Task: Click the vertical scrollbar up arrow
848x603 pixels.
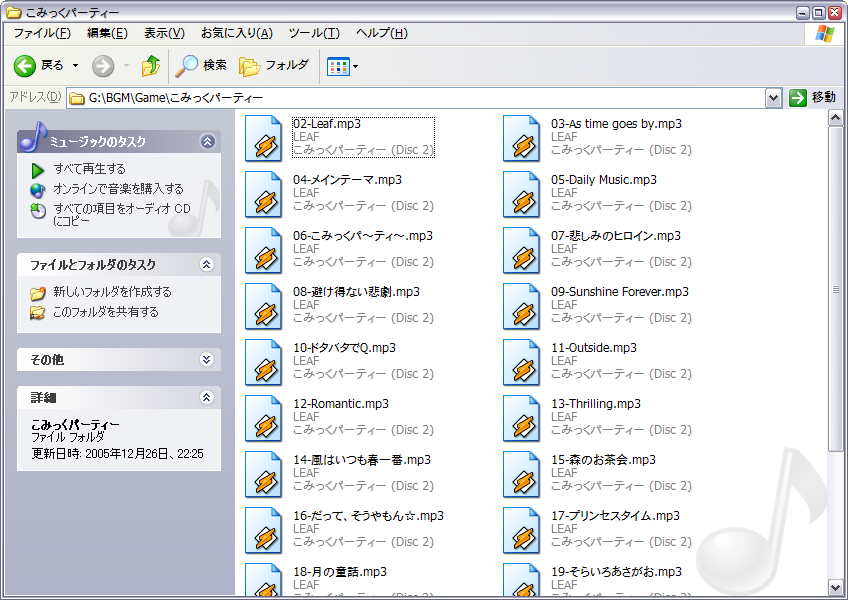Action: 836,118
